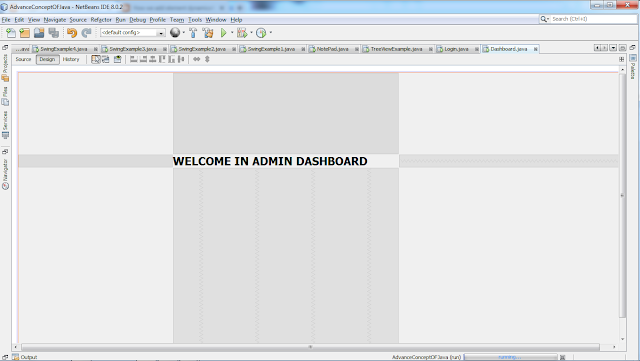Toggle horizontal resizability

click(x=197, y=60)
